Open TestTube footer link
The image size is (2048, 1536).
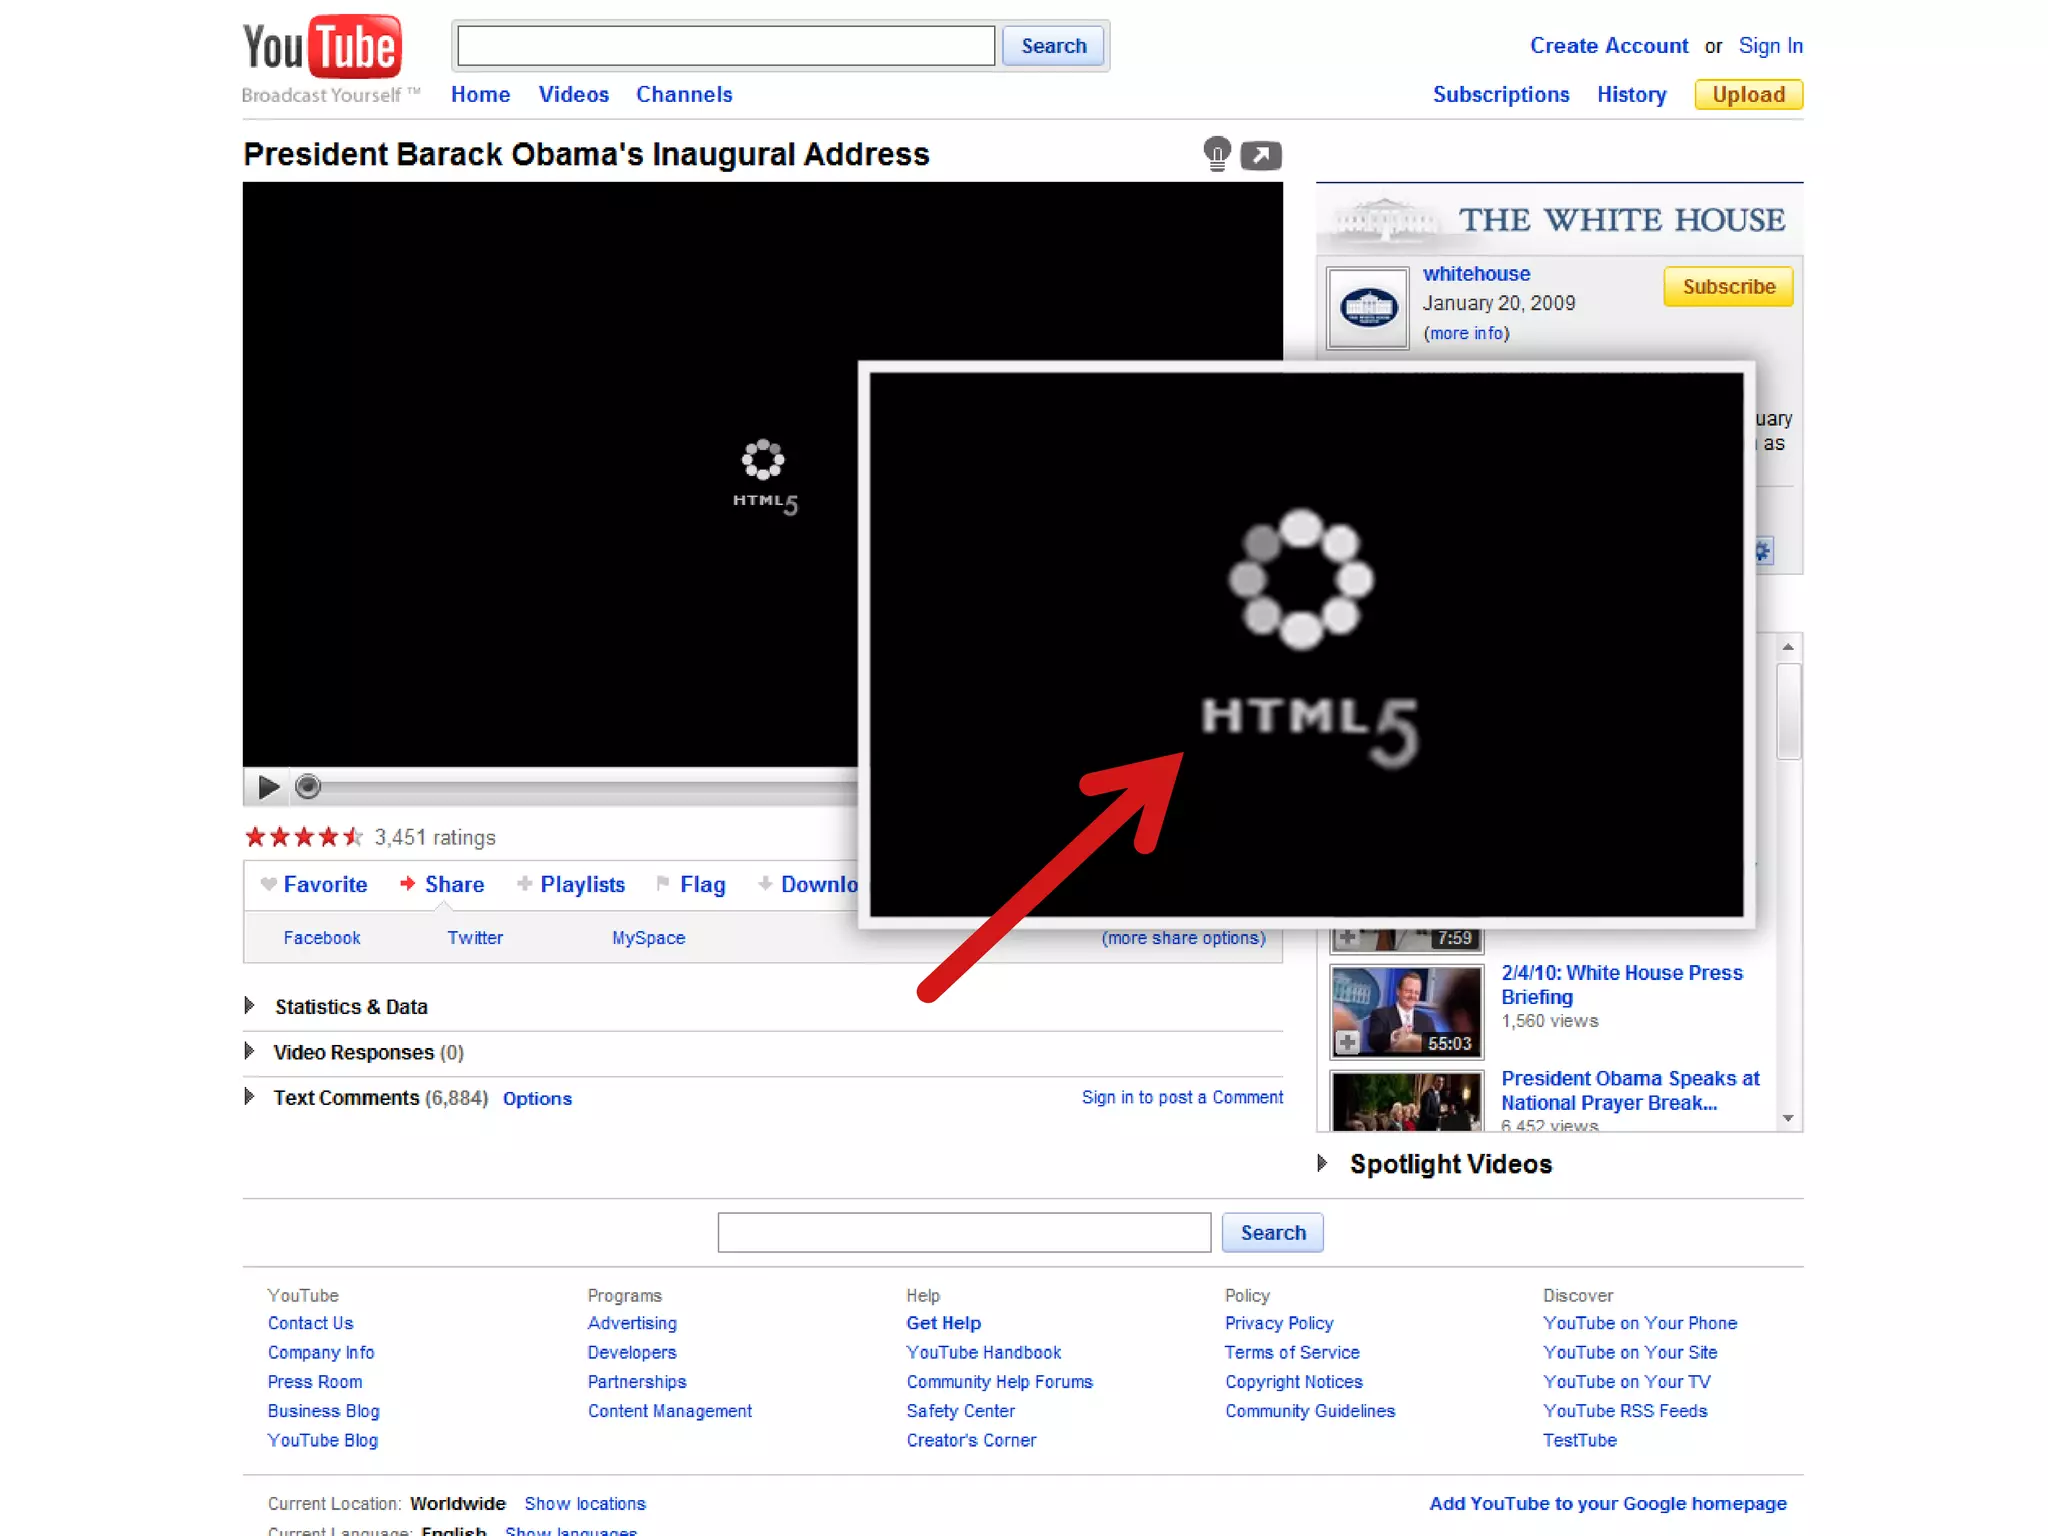[x=1579, y=1440]
